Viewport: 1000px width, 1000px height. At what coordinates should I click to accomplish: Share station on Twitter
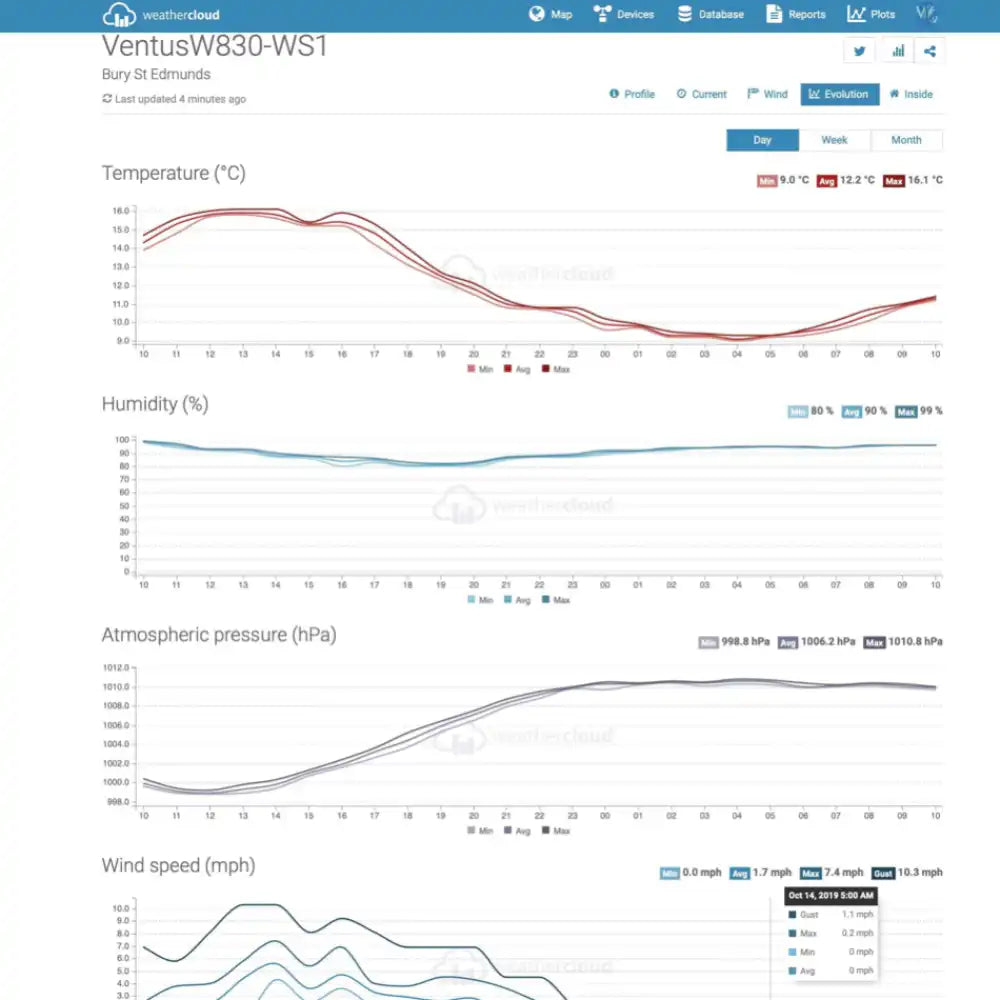[859, 51]
